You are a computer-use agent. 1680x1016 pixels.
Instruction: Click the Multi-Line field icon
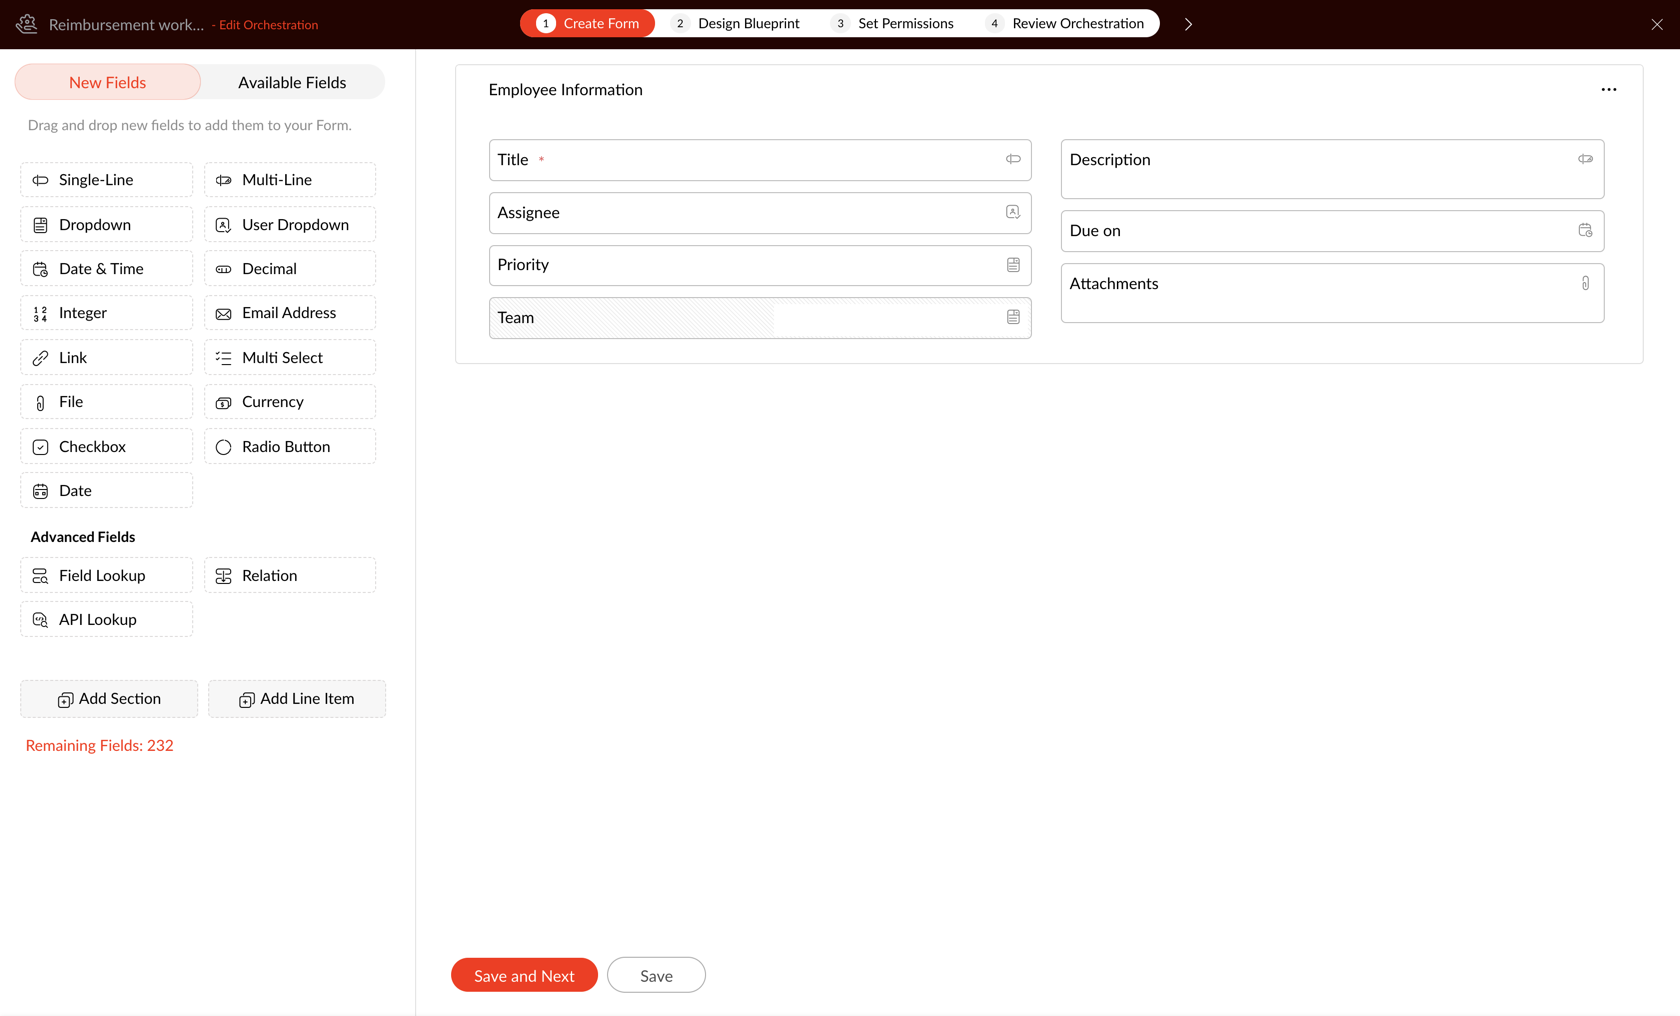pos(223,181)
